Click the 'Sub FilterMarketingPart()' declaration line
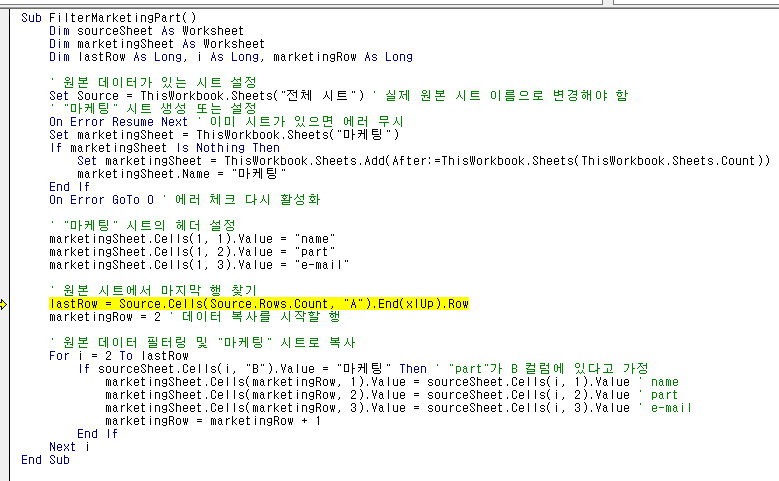 (x=109, y=18)
